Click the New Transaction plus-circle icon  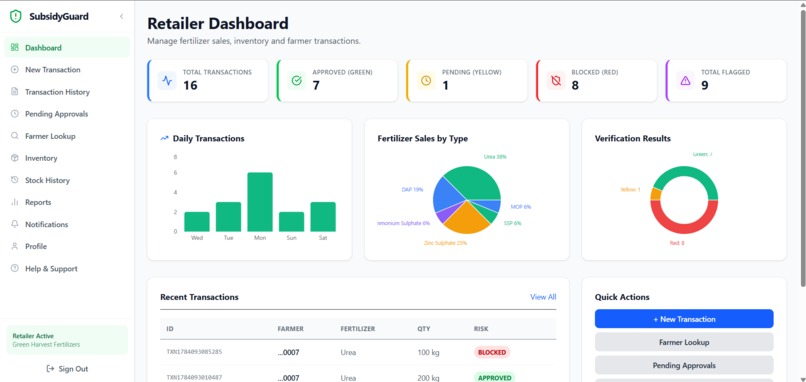click(15, 69)
